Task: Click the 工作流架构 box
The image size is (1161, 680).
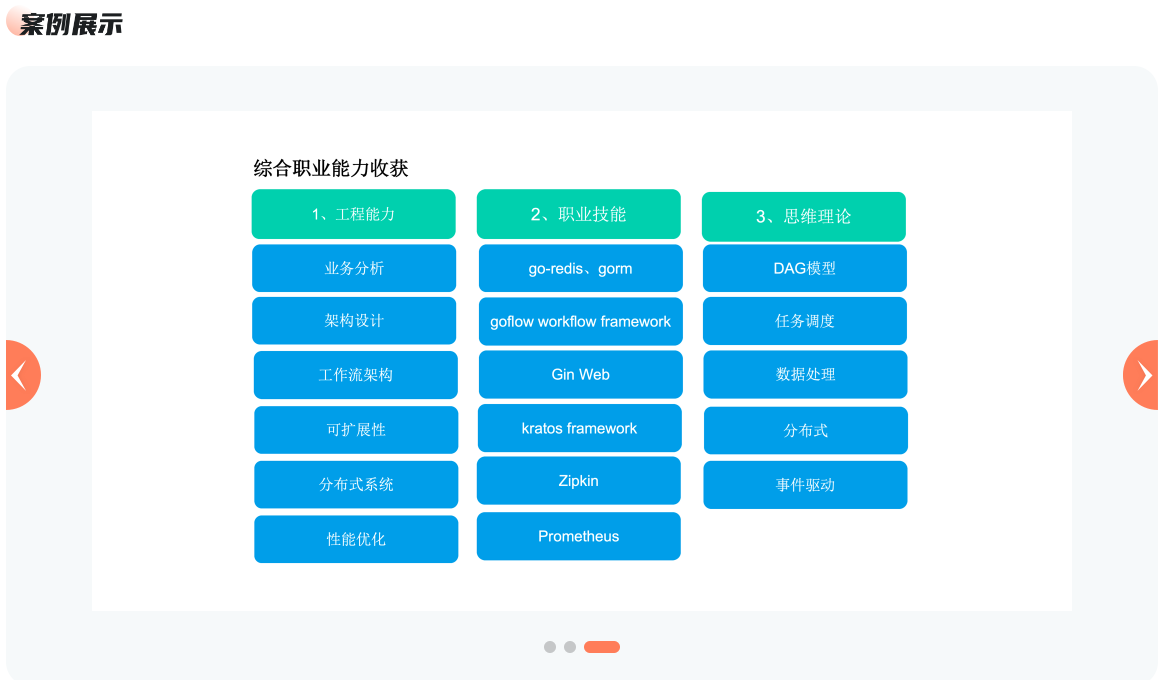Action: click(355, 375)
